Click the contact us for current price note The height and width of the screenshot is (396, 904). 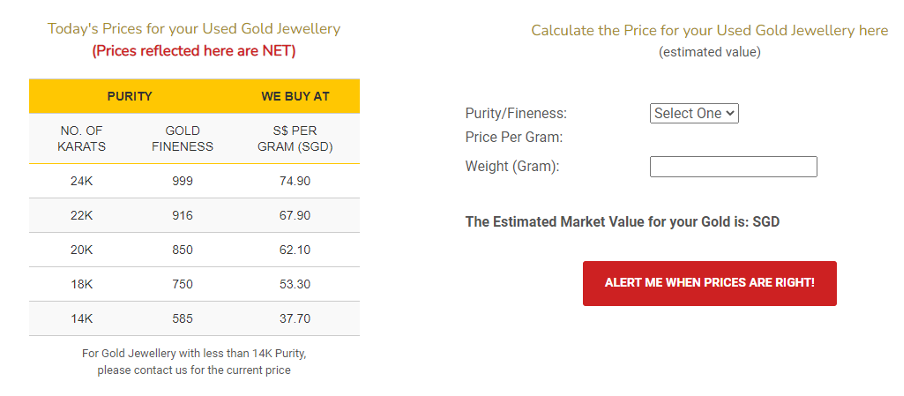point(194,361)
